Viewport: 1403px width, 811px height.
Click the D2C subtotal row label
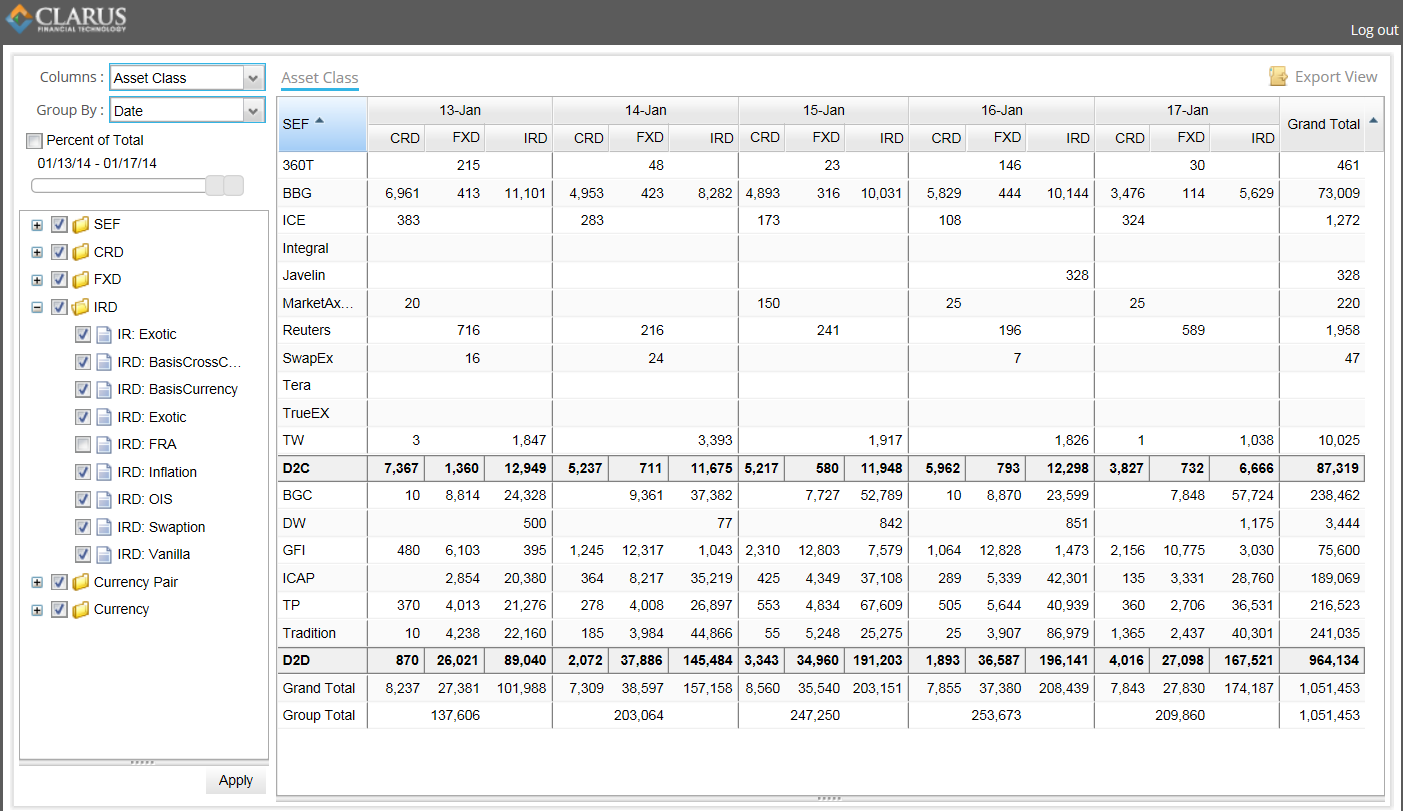297,468
